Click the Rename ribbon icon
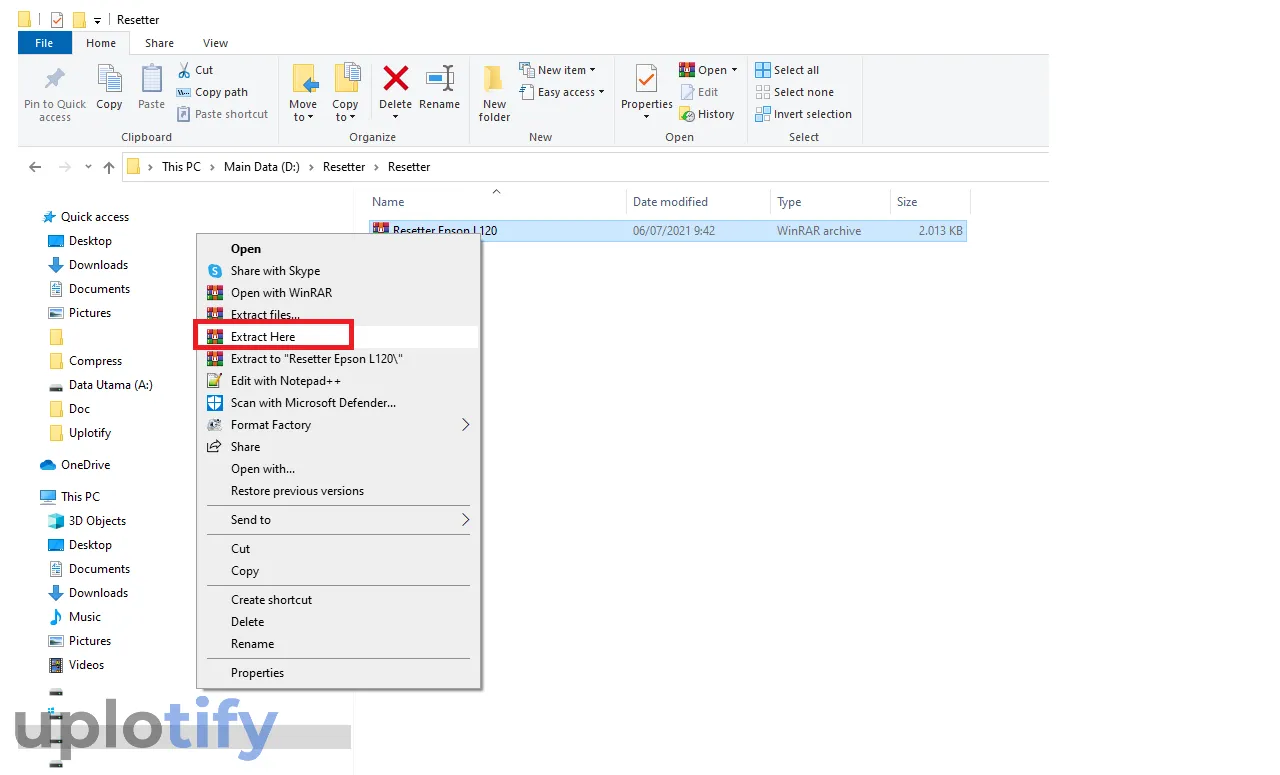 440,78
